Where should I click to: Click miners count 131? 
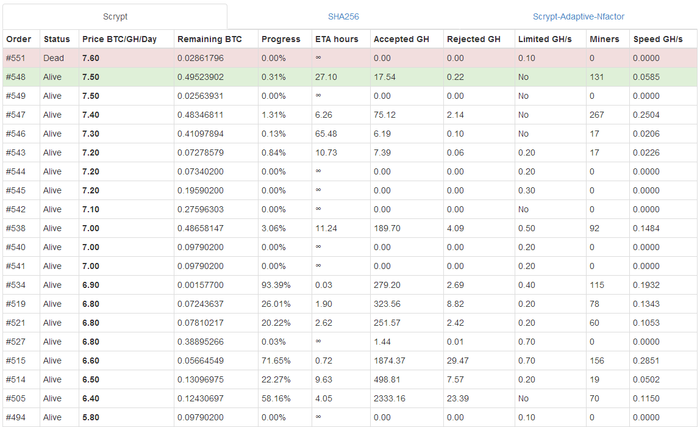tap(596, 77)
